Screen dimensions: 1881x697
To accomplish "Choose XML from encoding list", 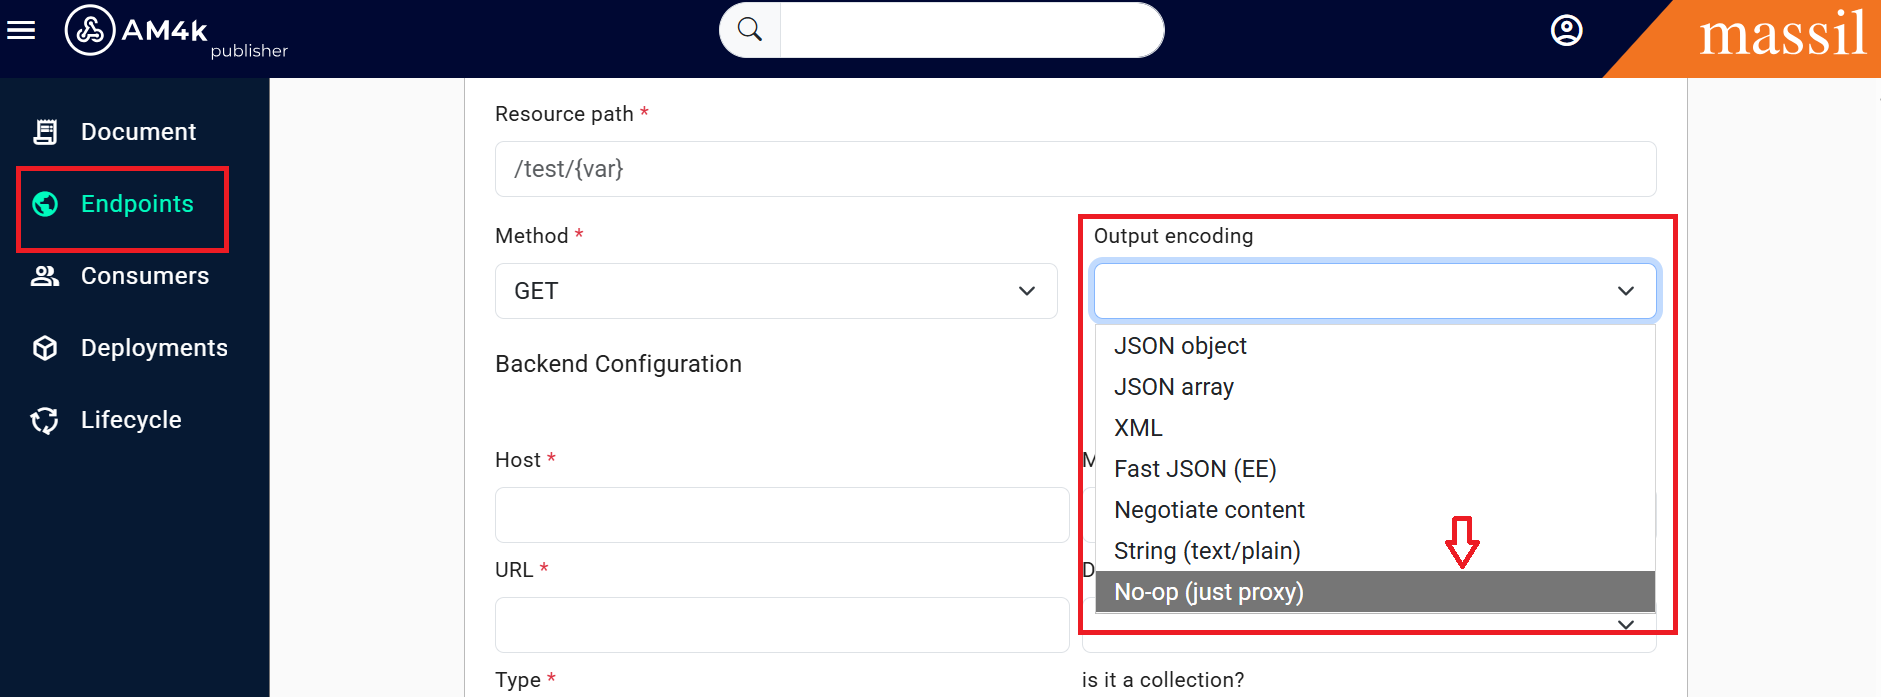I will (1138, 428).
